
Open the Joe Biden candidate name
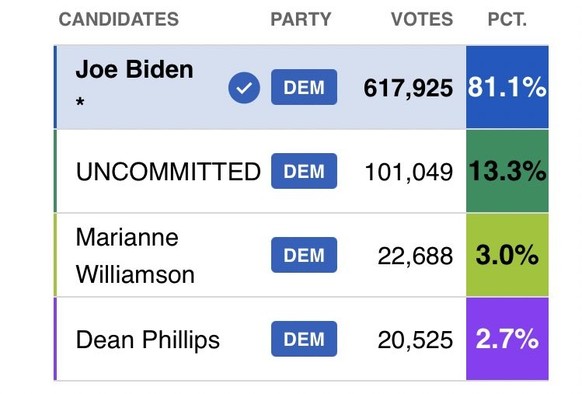pyautogui.click(x=134, y=69)
